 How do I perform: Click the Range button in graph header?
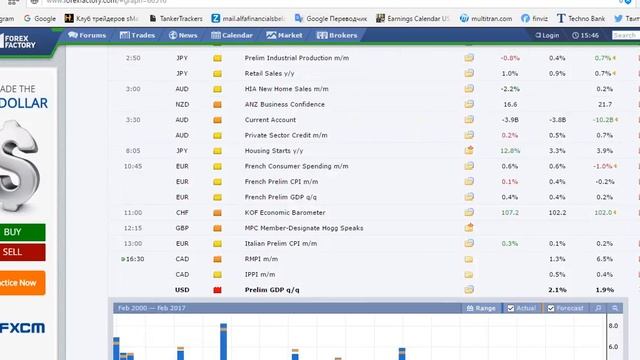[x=481, y=308]
